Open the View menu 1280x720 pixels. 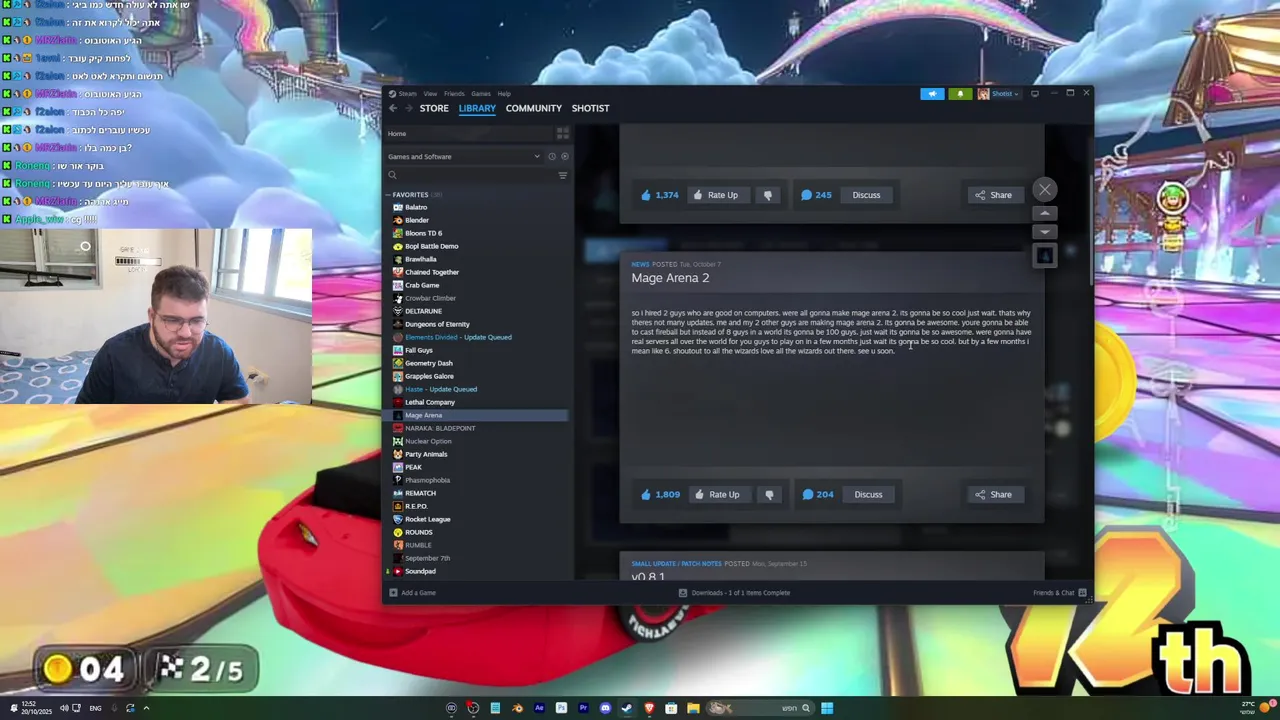[430, 94]
